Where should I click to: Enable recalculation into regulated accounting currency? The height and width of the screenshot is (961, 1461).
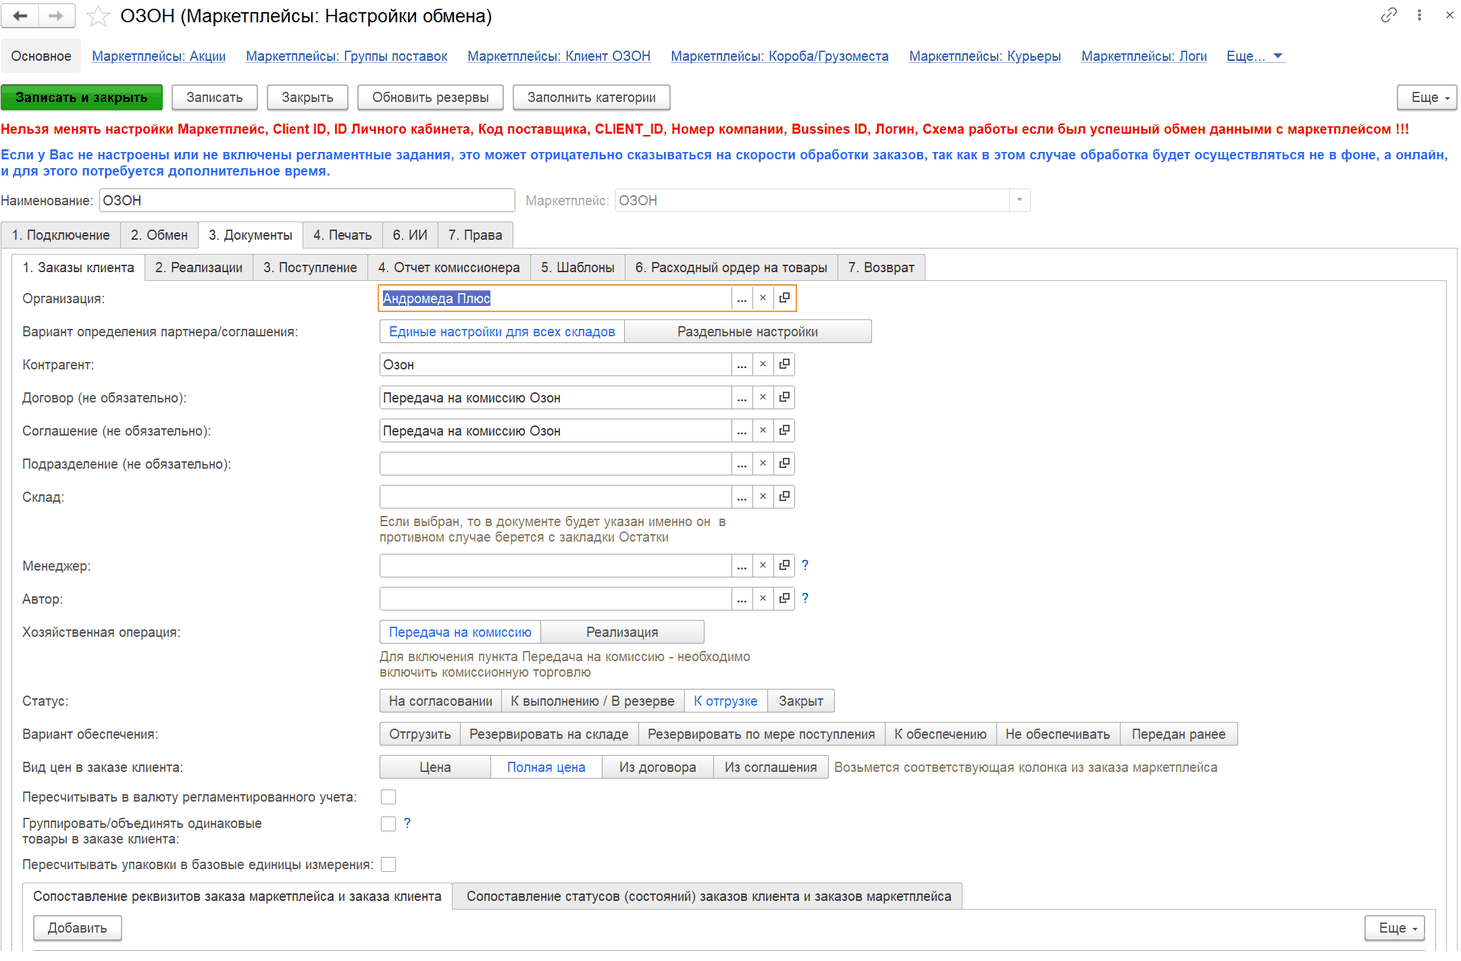(388, 797)
